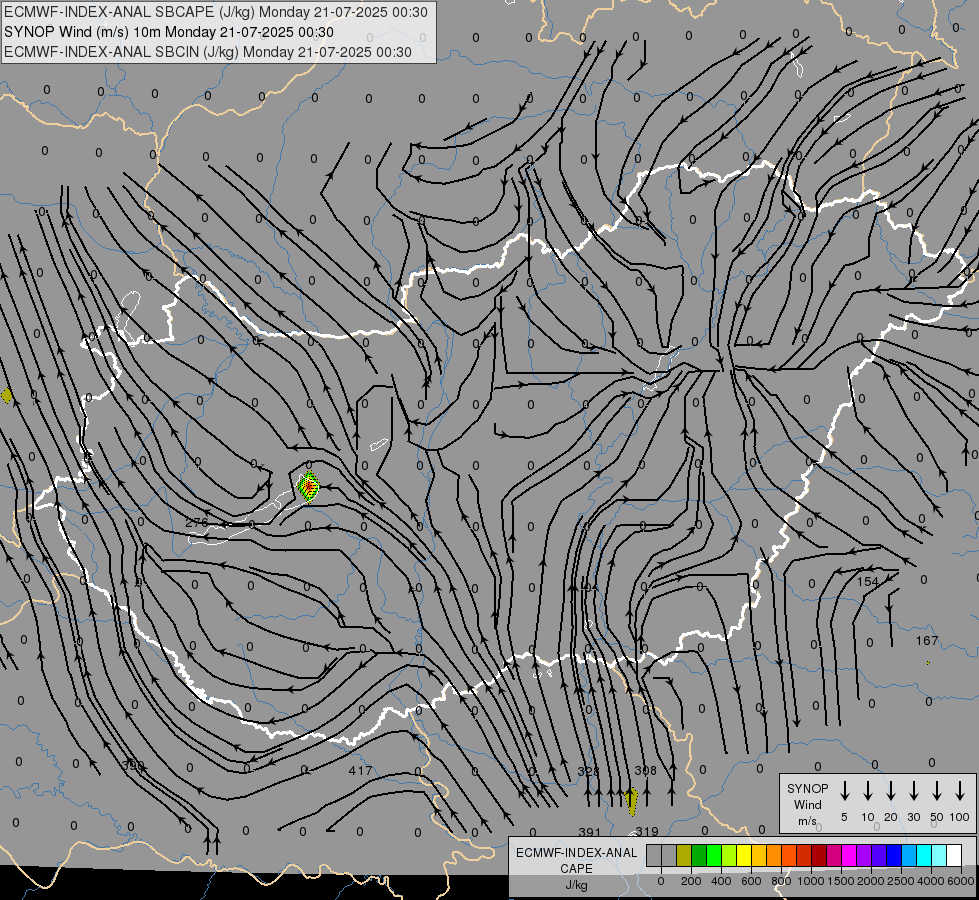
Task: Click the 30 m/s wind arrow in legend
Action: coord(914,791)
